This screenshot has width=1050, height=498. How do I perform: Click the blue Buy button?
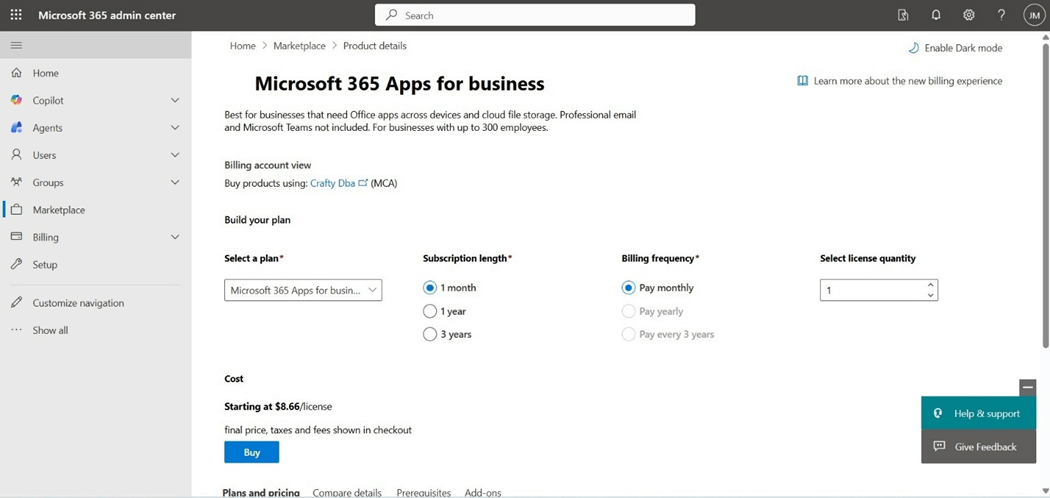251,452
